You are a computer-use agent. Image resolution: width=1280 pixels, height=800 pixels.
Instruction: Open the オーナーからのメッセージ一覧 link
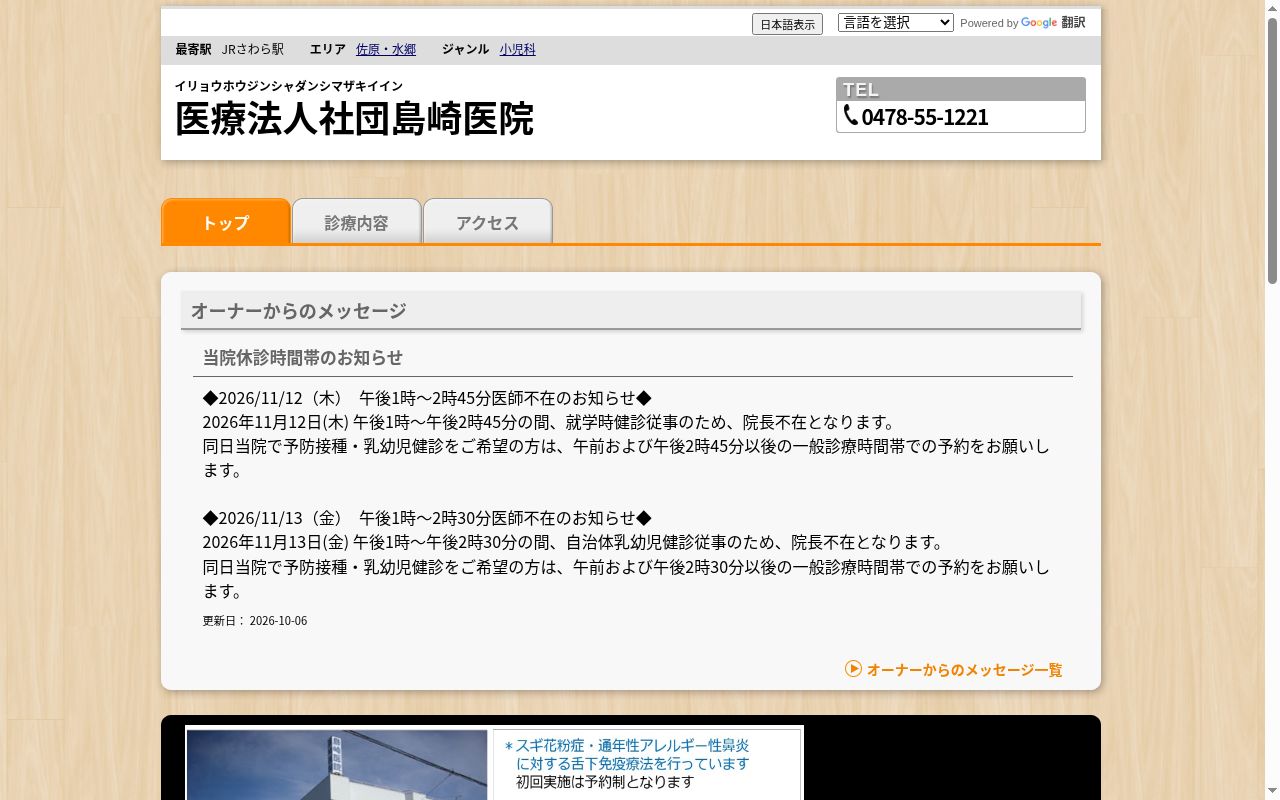pos(964,669)
